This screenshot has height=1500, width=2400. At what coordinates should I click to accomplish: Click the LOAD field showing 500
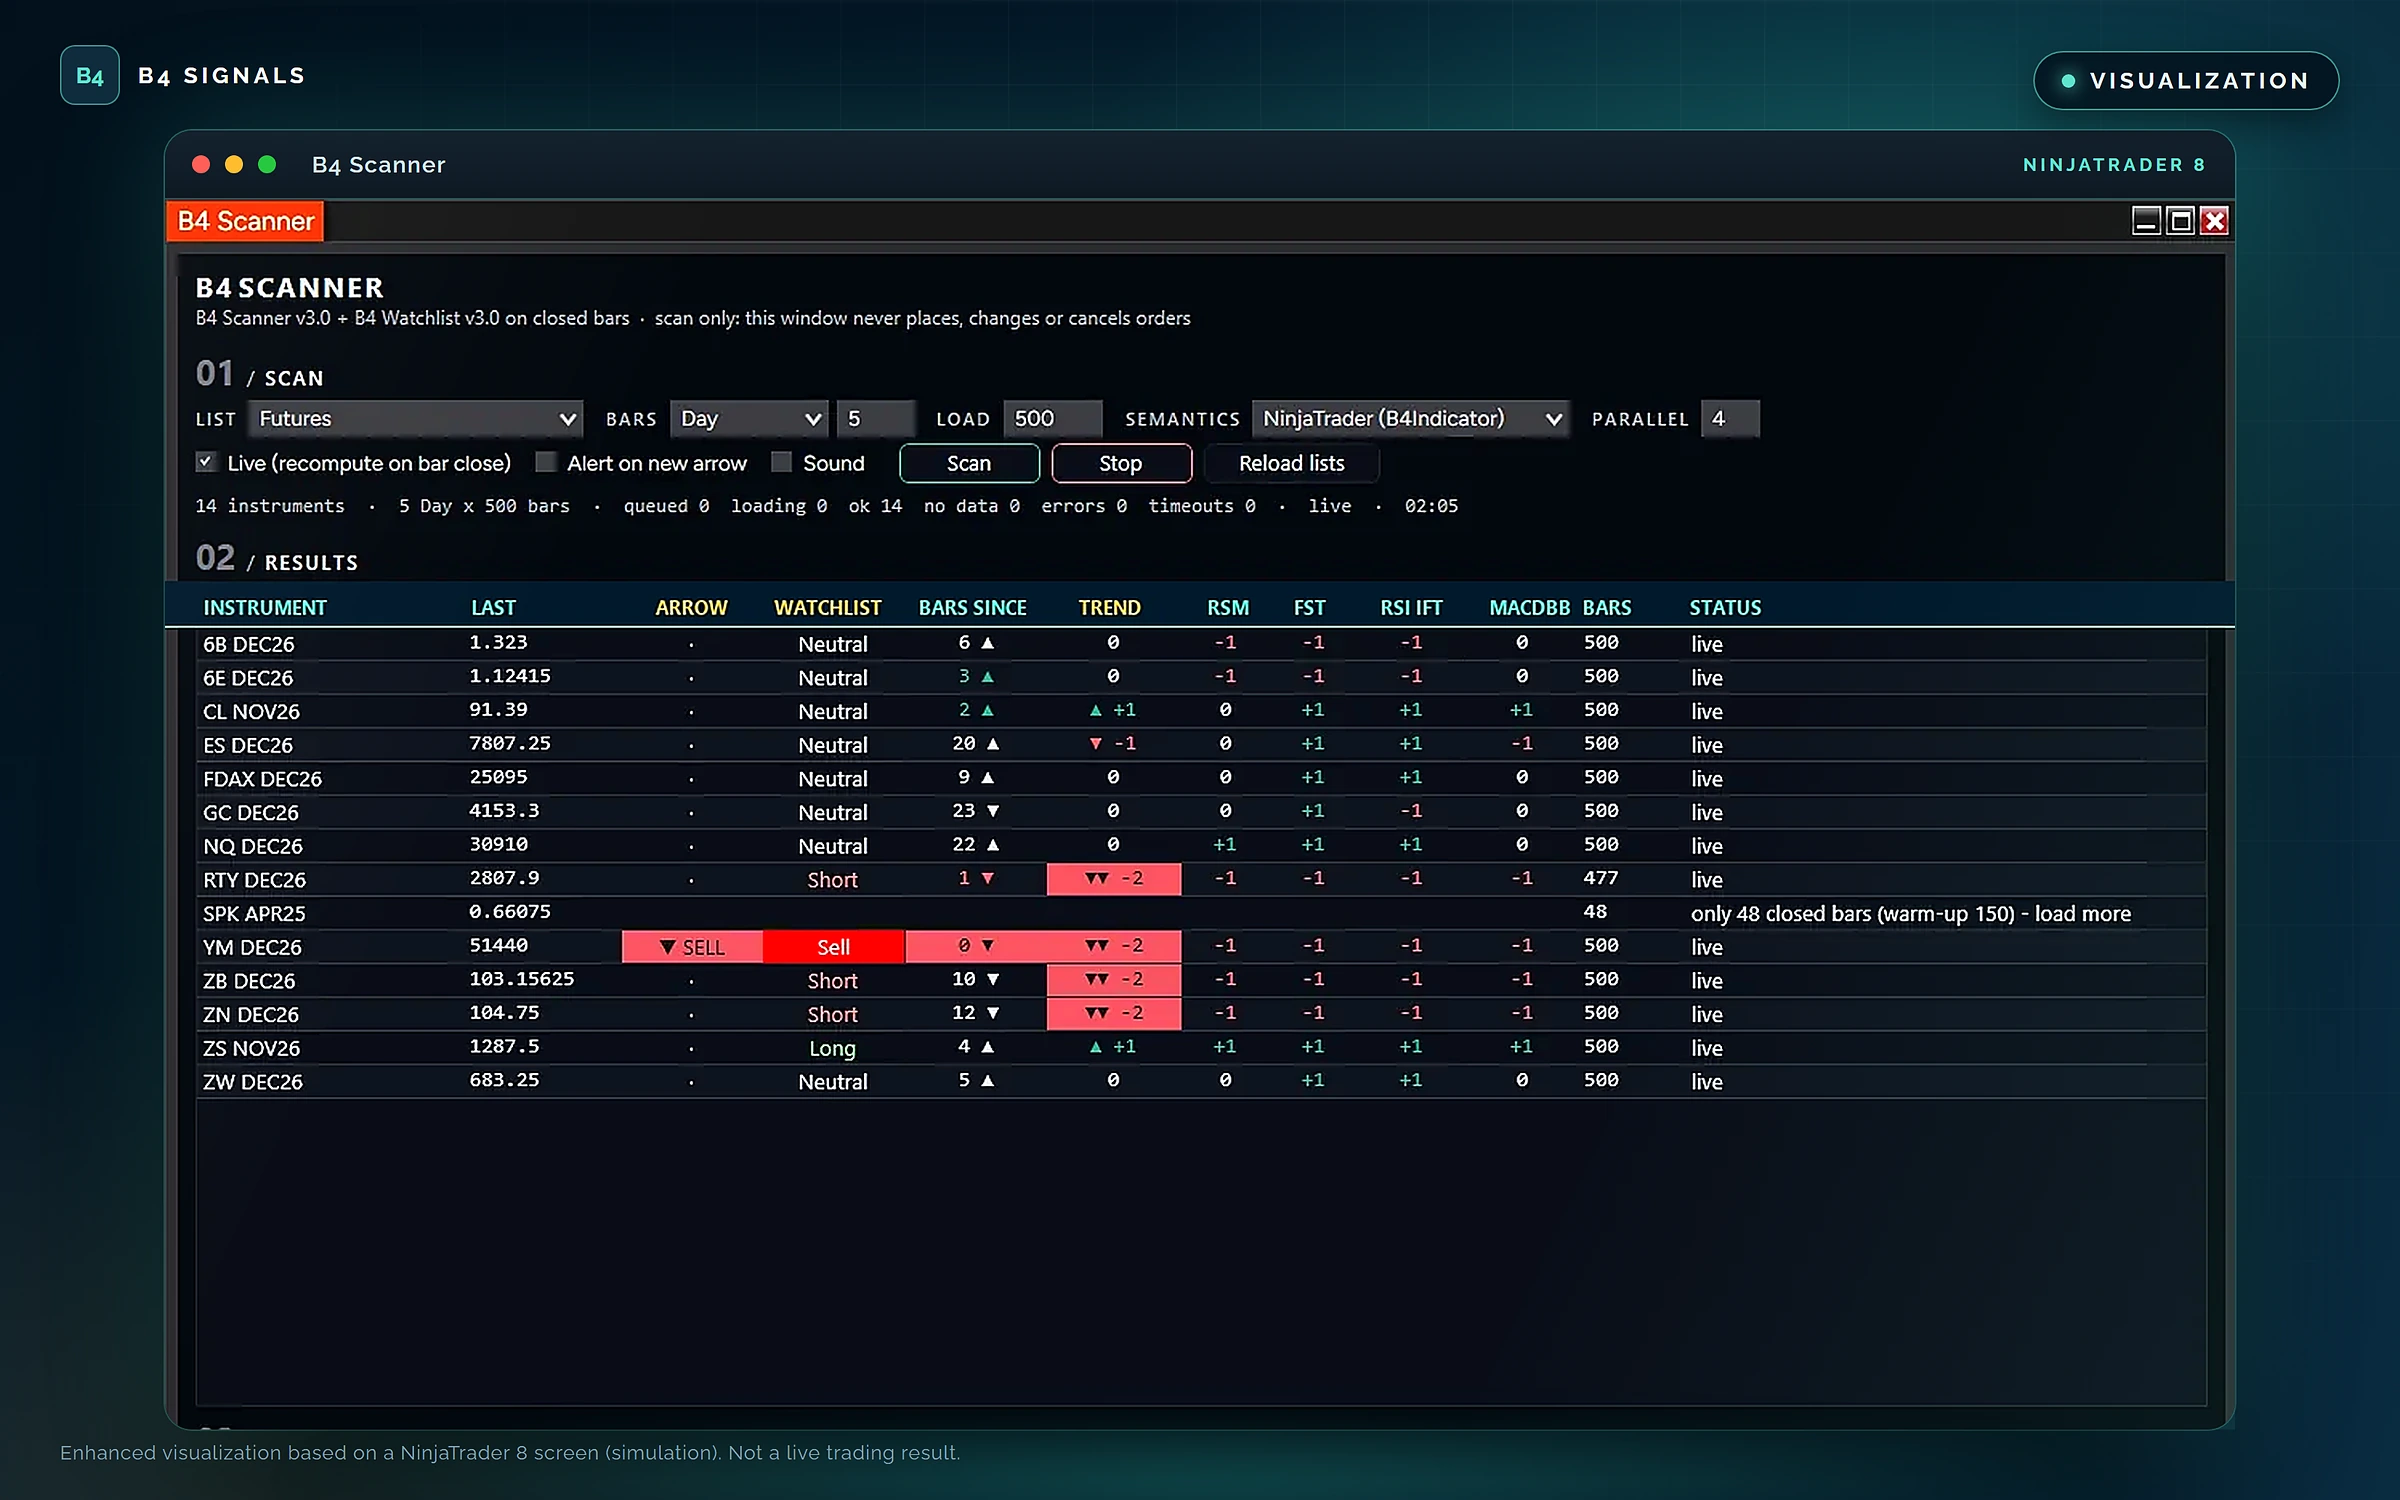point(1052,419)
